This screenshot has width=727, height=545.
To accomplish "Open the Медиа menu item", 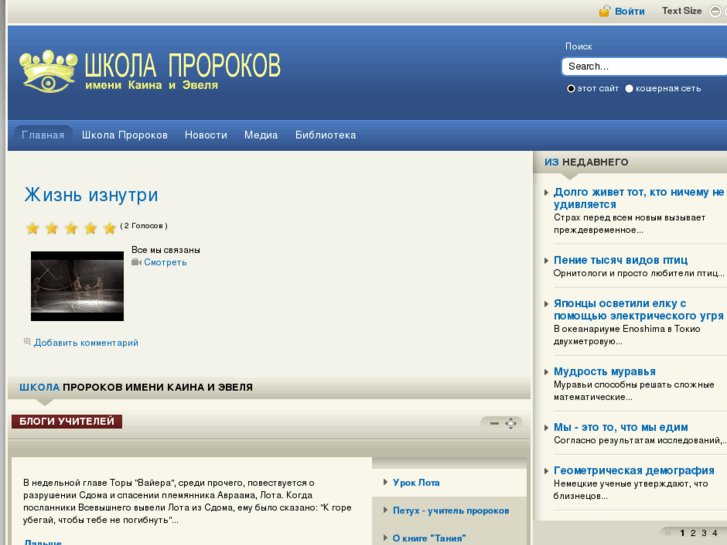I will click(x=261, y=135).
